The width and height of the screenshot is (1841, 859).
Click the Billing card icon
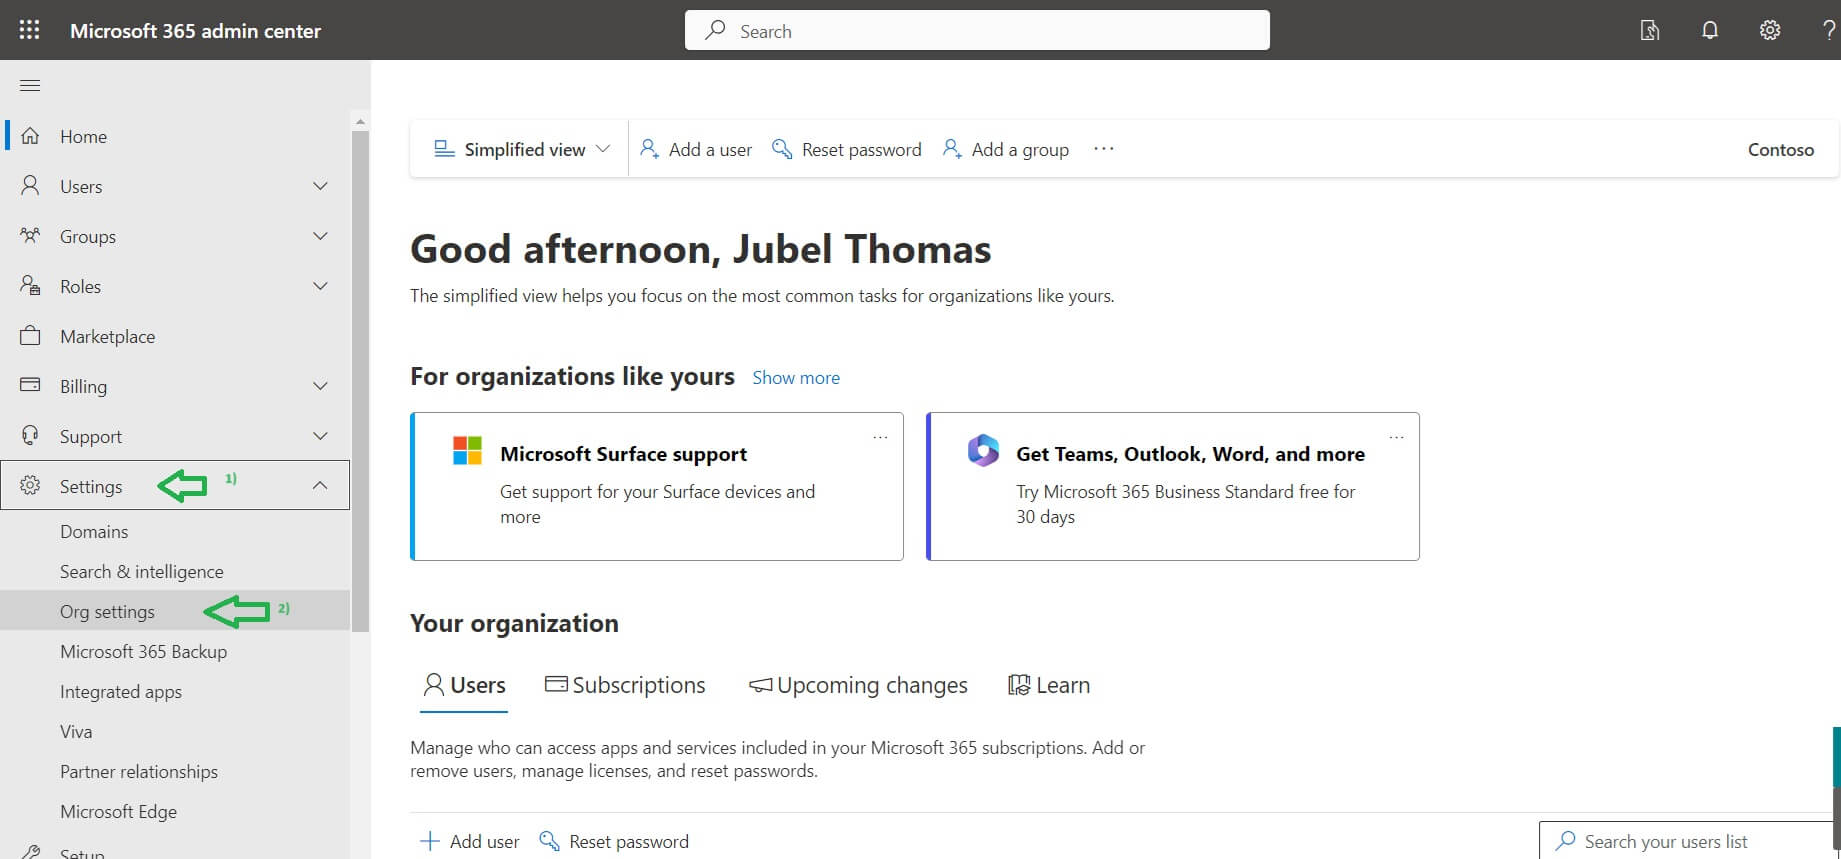point(30,385)
